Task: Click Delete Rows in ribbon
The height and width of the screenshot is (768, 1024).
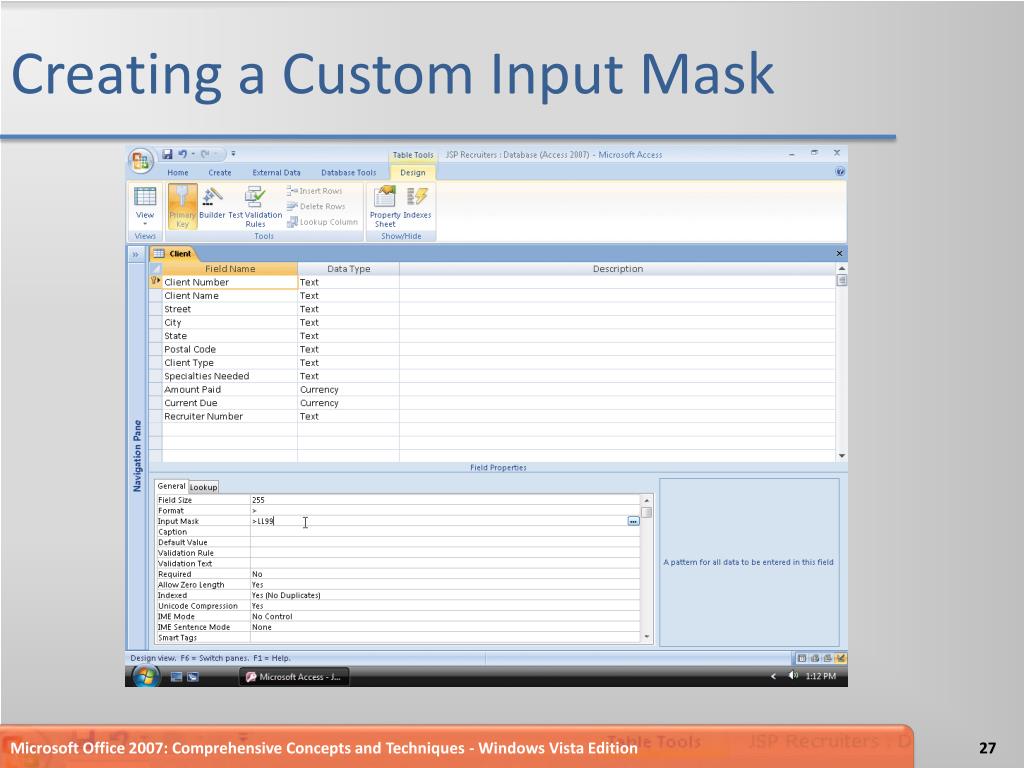Action: pos(315,206)
